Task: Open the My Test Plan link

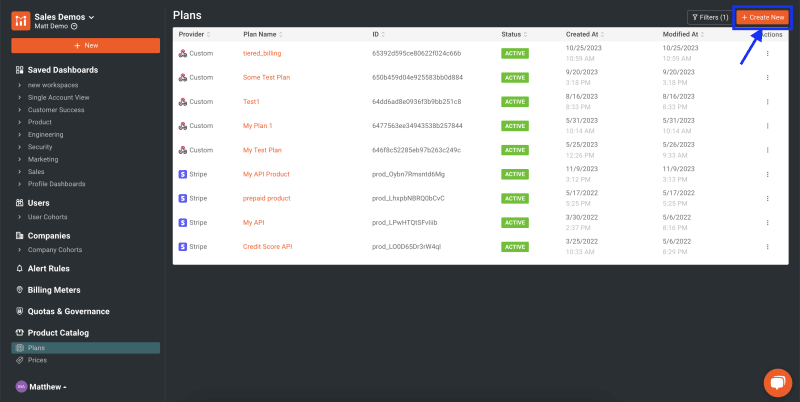Action: point(262,150)
